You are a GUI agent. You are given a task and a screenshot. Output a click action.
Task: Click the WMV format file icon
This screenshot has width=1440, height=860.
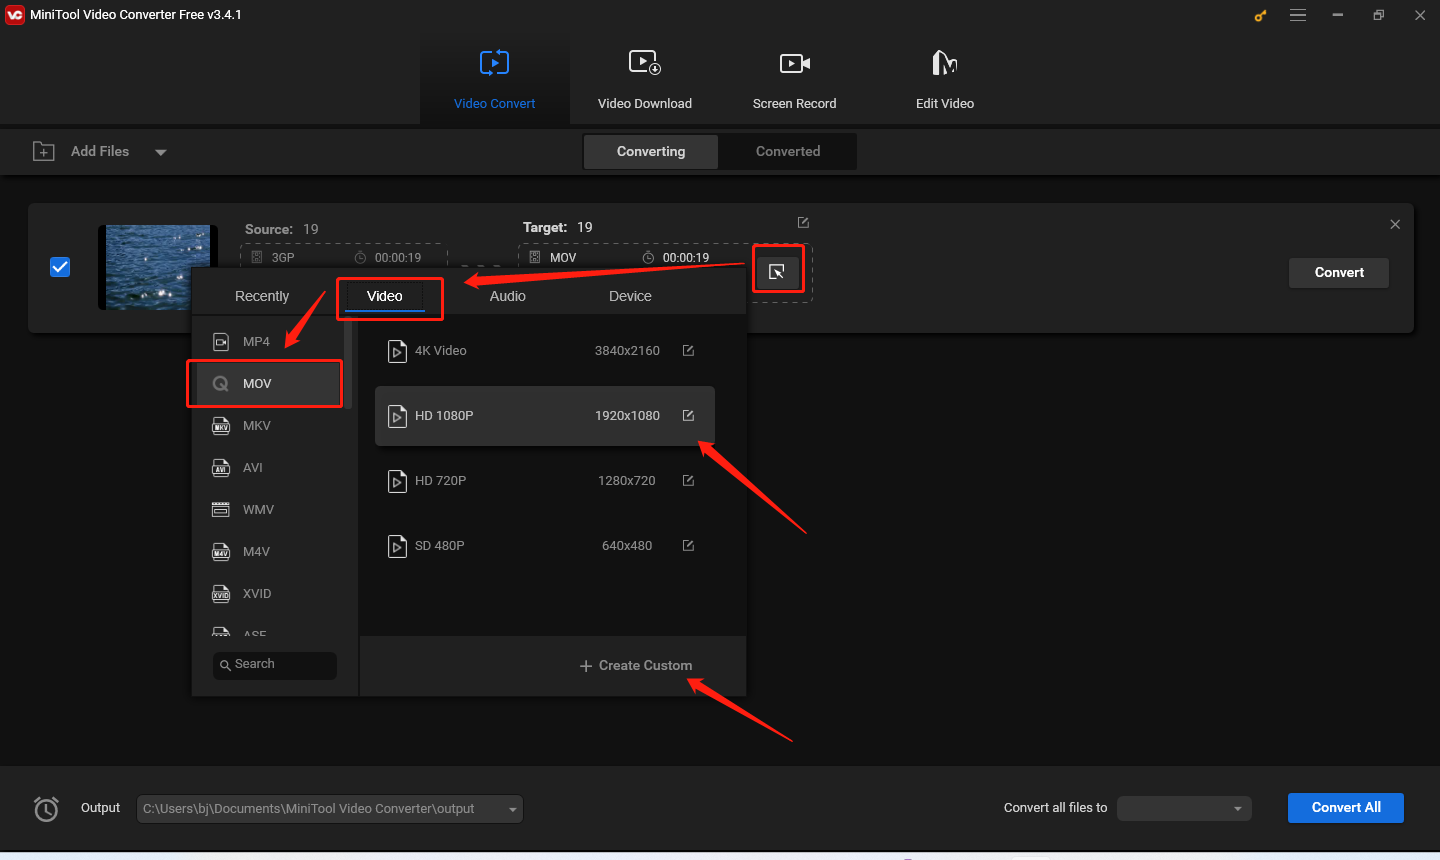221,510
